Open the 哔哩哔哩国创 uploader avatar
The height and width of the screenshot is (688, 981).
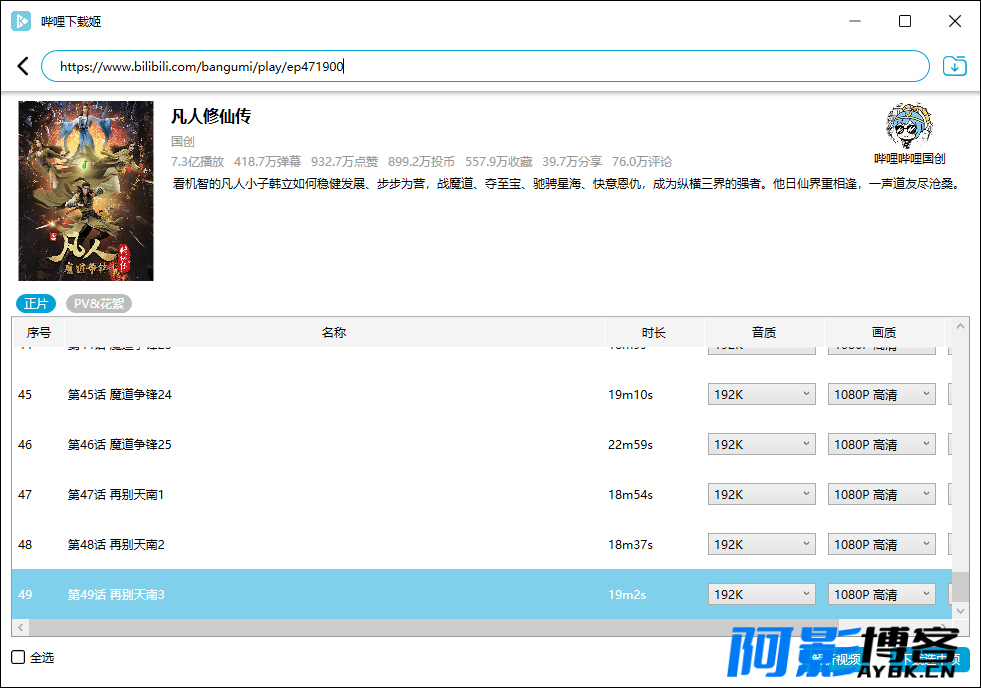coord(909,126)
